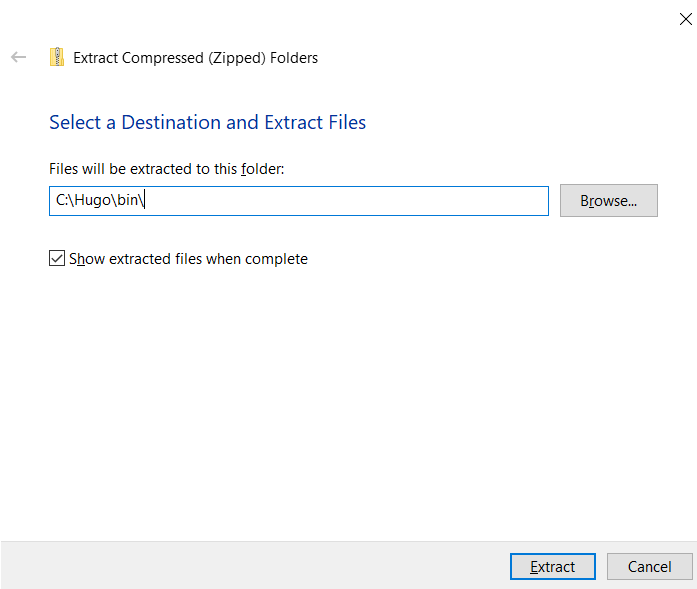Click the destination folder path field

(299, 201)
